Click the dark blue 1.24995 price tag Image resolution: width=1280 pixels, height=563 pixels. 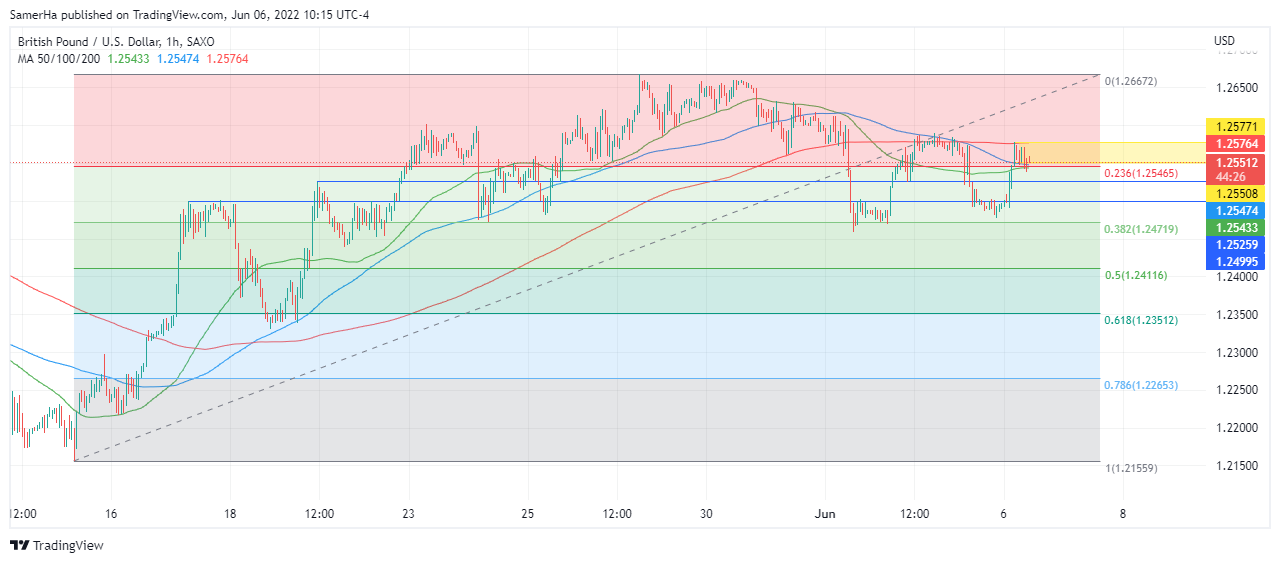(1238, 261)
